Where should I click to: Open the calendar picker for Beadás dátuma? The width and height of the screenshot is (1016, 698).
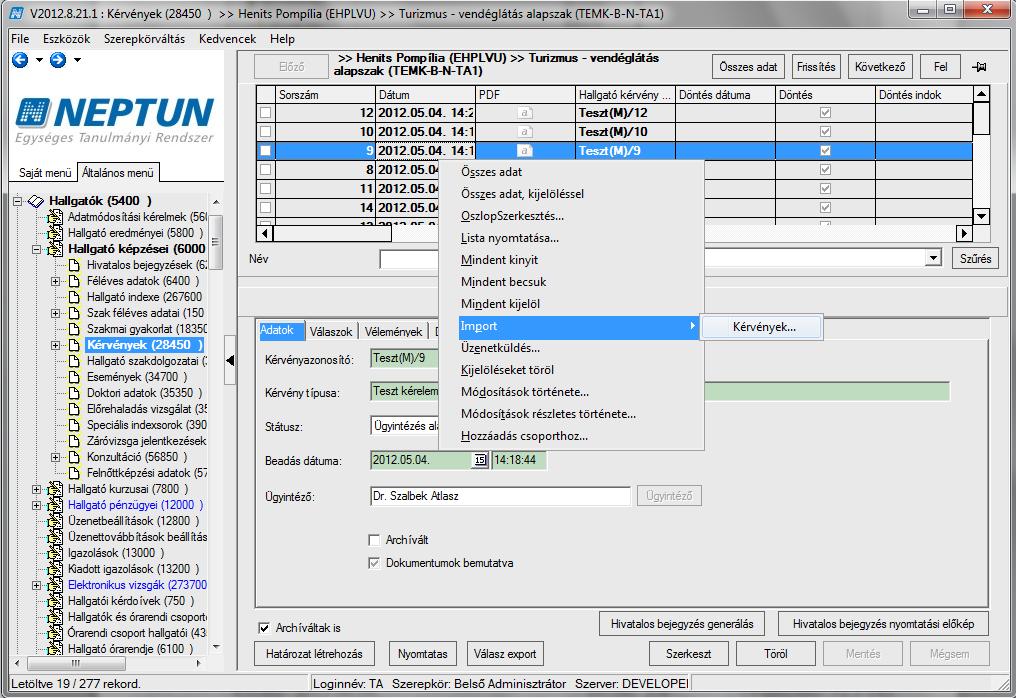pos(479,460)
